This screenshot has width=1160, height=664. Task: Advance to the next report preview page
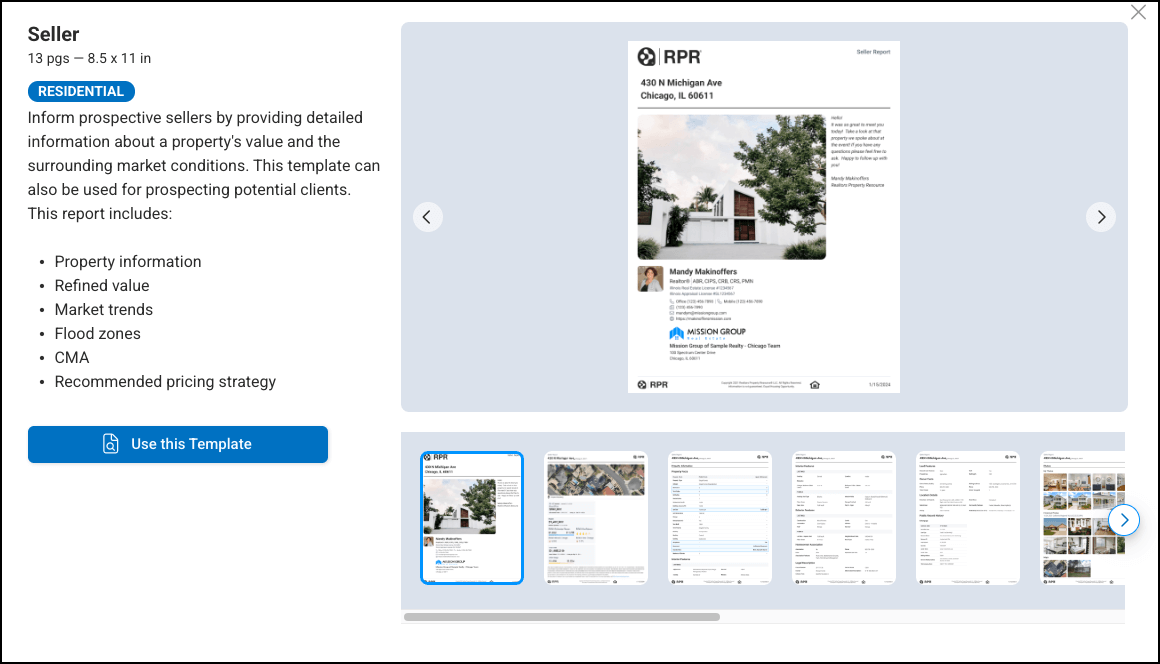click(x=1101, y=217)
